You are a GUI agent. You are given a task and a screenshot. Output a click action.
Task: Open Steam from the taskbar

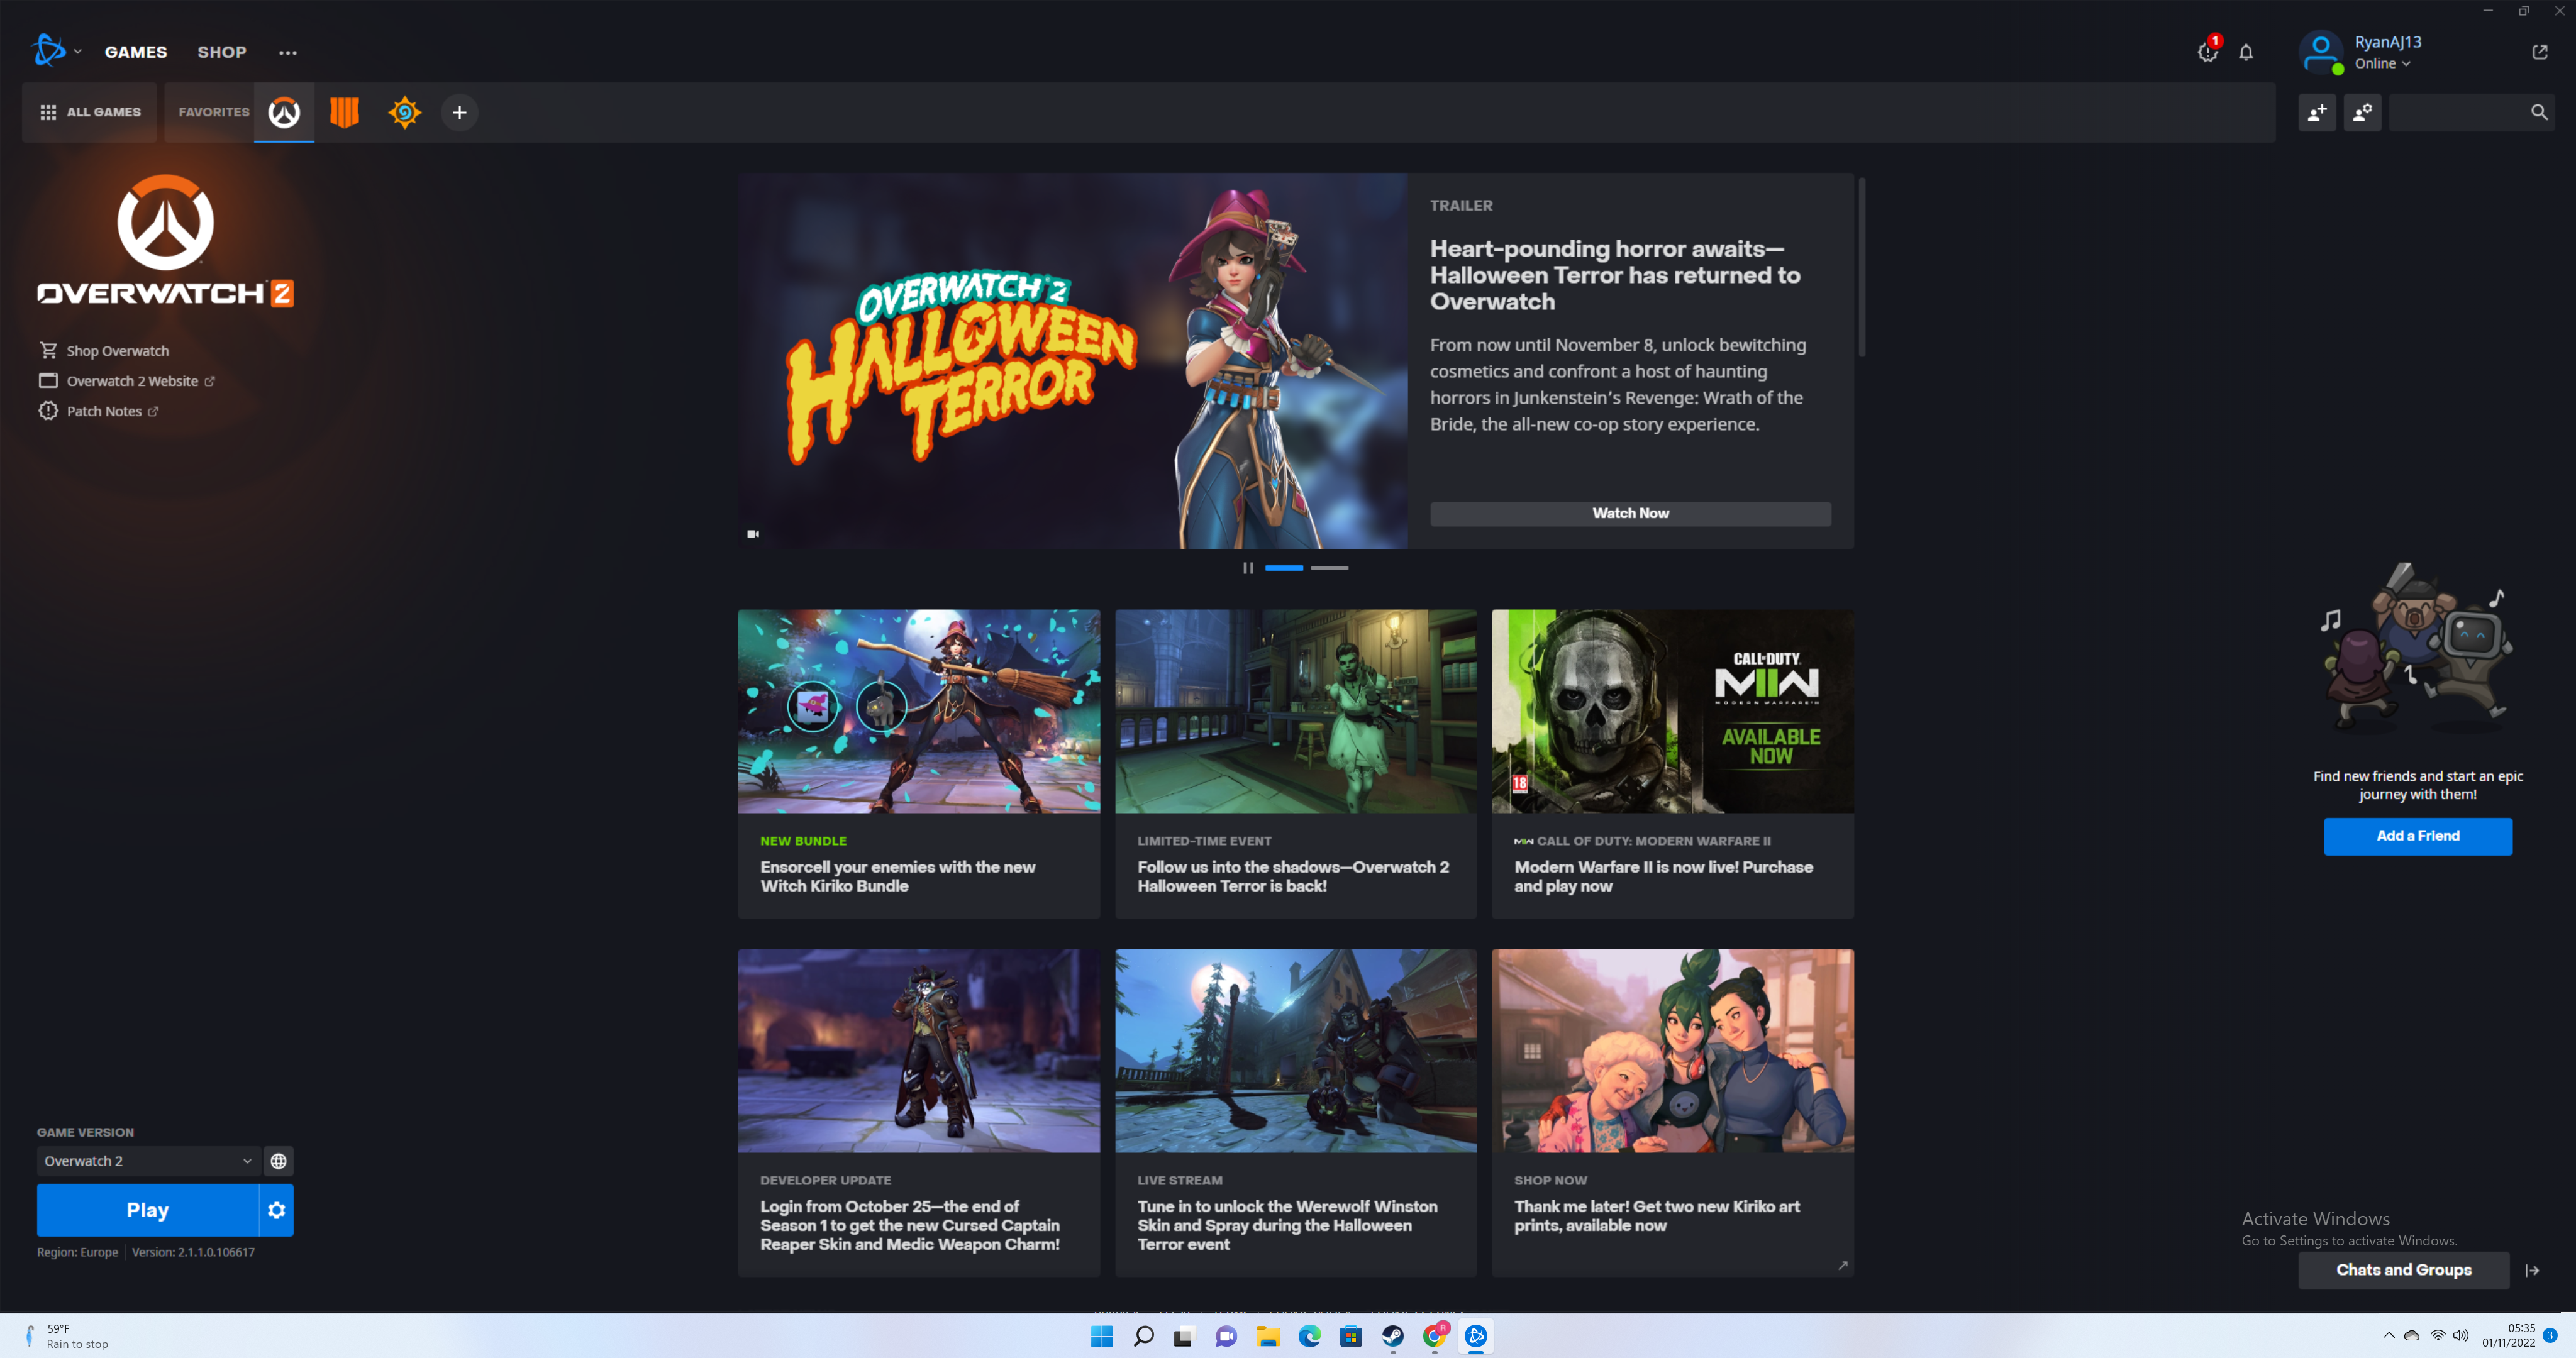(1392, 1336)
